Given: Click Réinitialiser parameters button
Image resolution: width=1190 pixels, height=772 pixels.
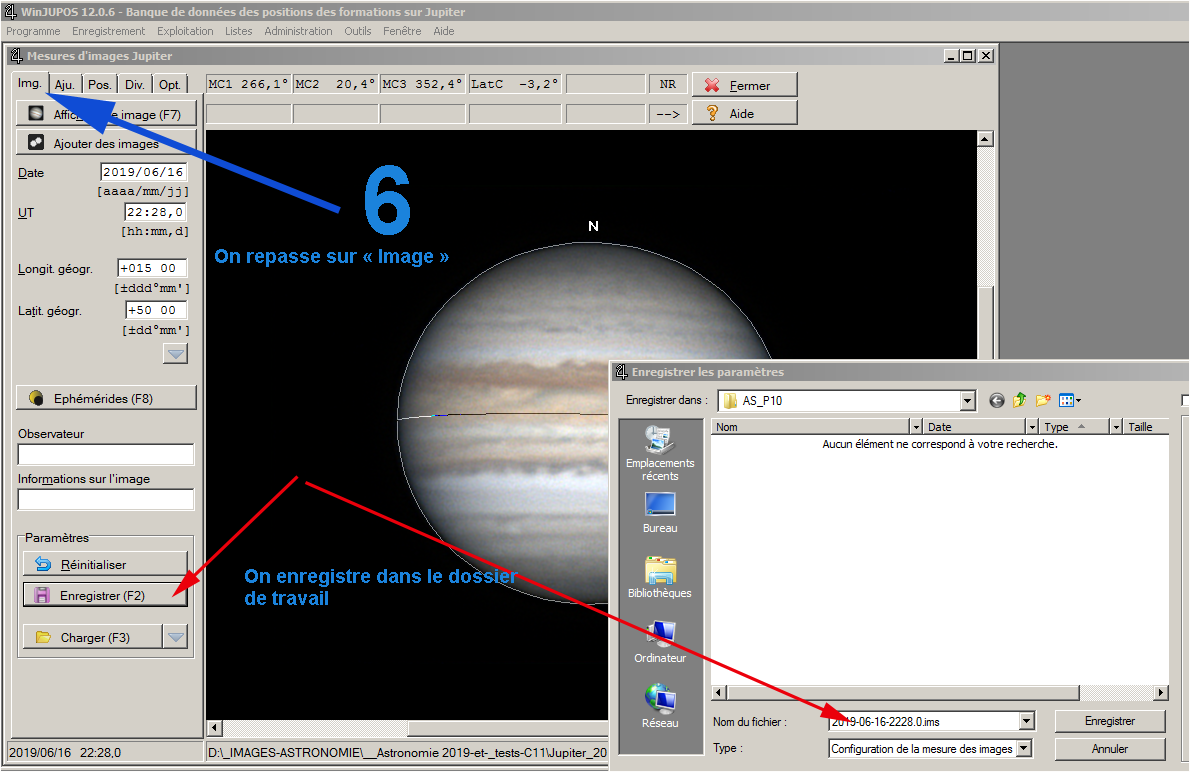Looking at the screenshot, I should click(x=105, y=564).
